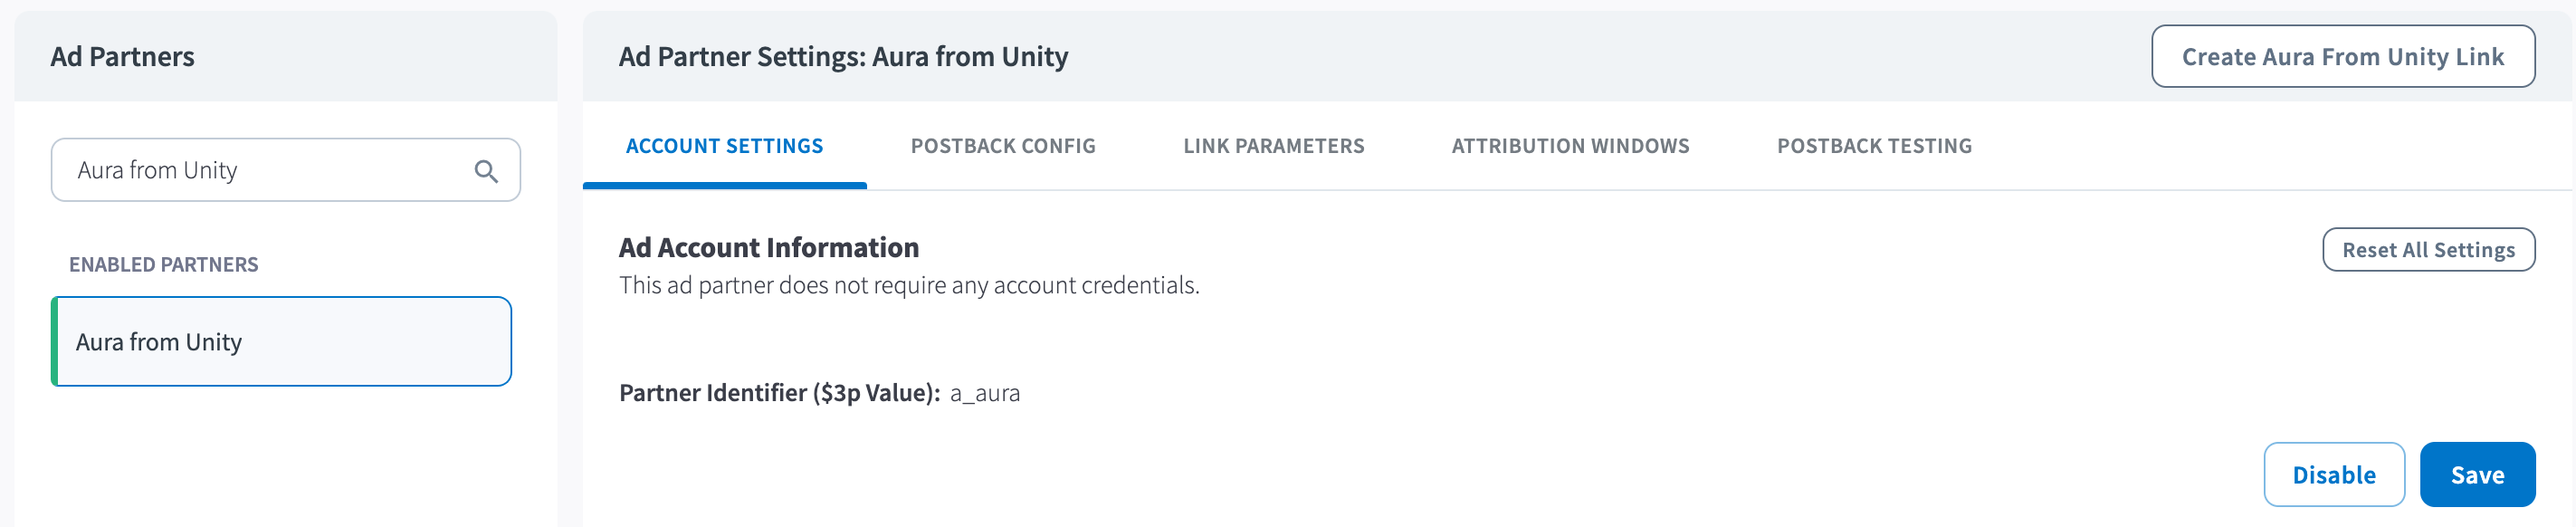Click the Enabled Partners section label
The width and height of the screenshot is (2576, 527).
163,265
